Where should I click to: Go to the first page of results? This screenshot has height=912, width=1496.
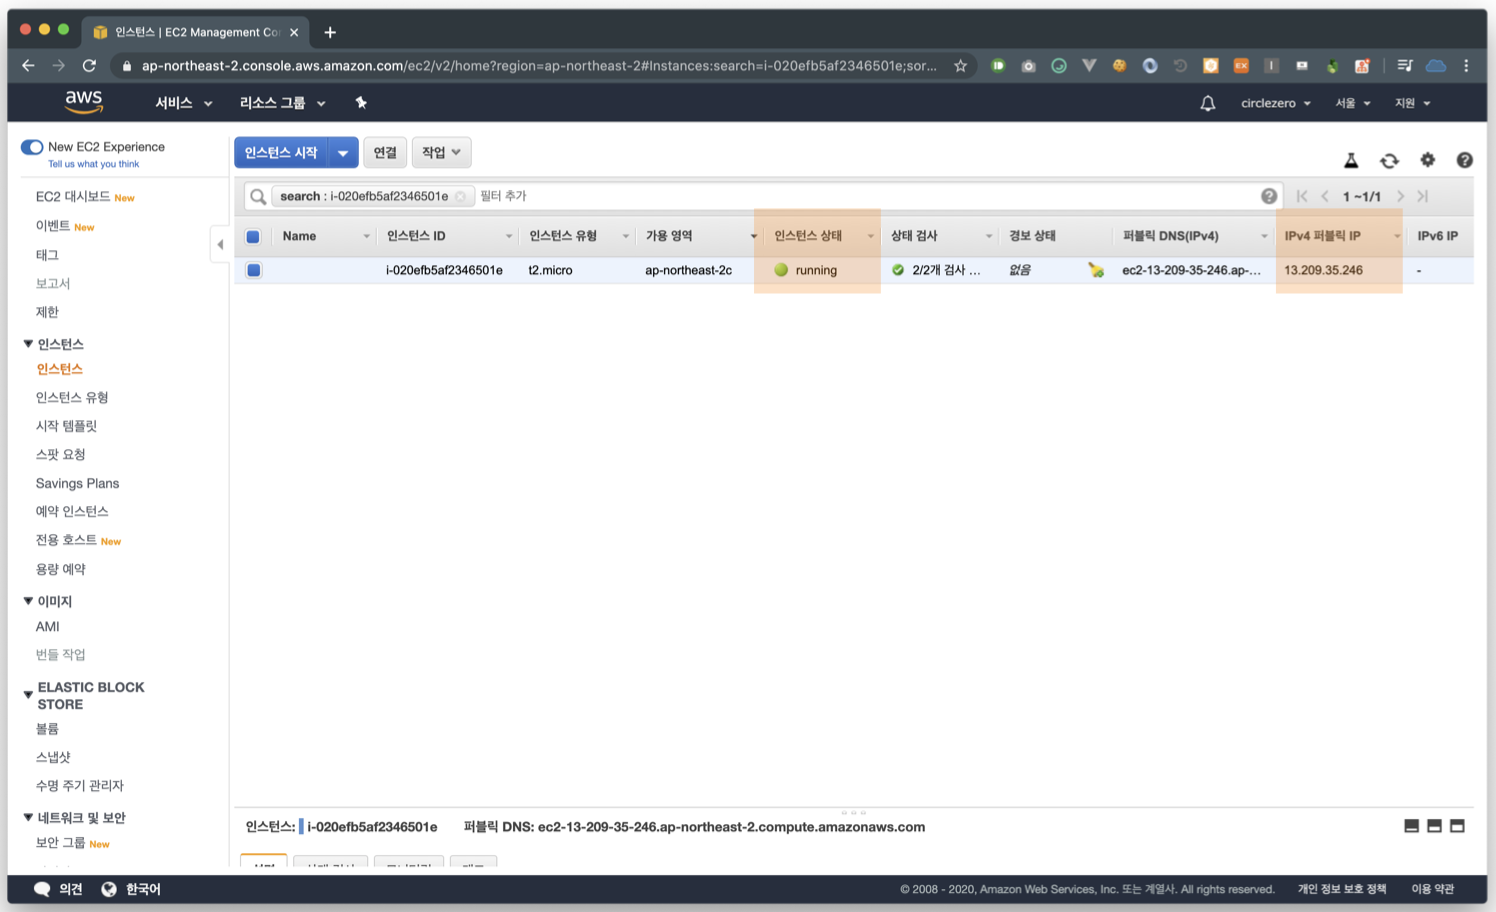(x=1302, y=196)
